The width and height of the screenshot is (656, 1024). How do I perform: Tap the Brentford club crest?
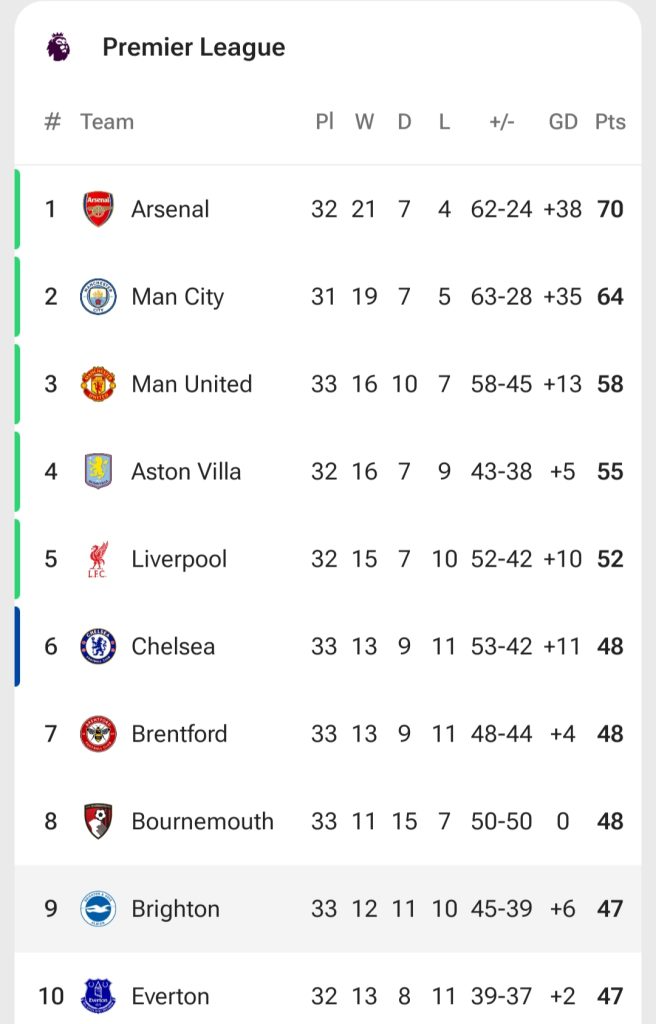(x=98, y=734)
